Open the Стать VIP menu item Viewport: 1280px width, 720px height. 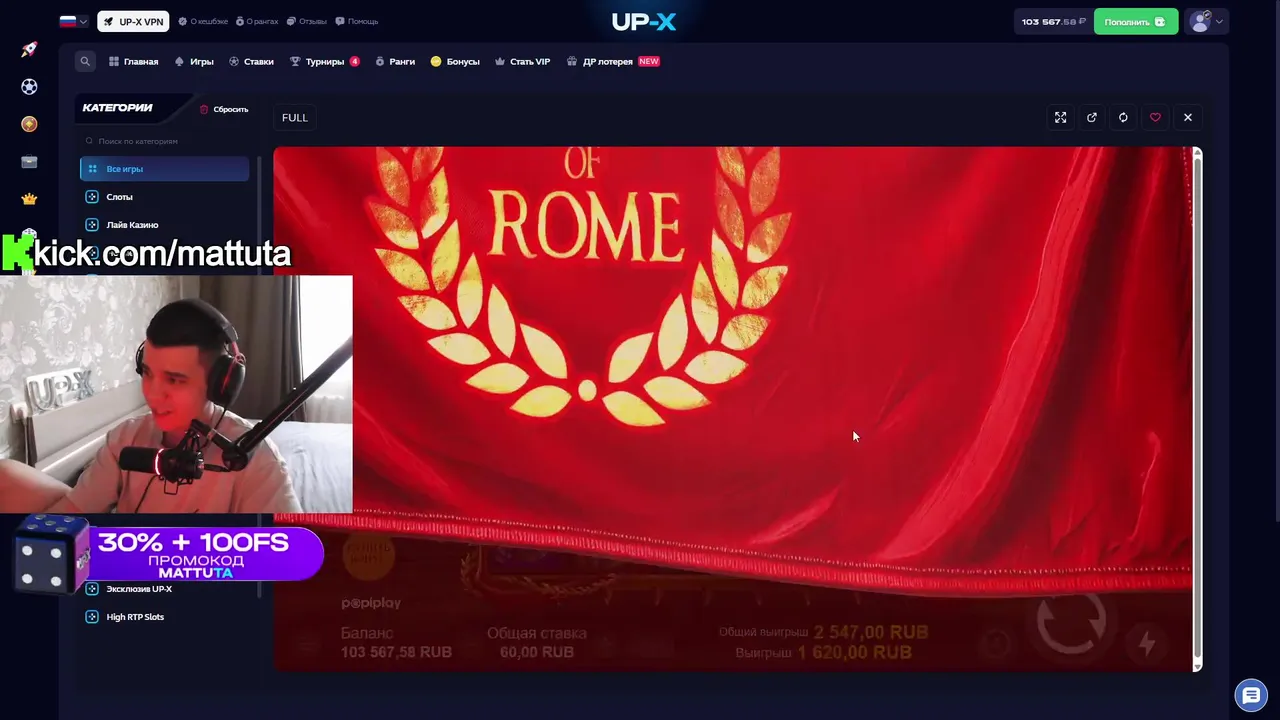523,61
